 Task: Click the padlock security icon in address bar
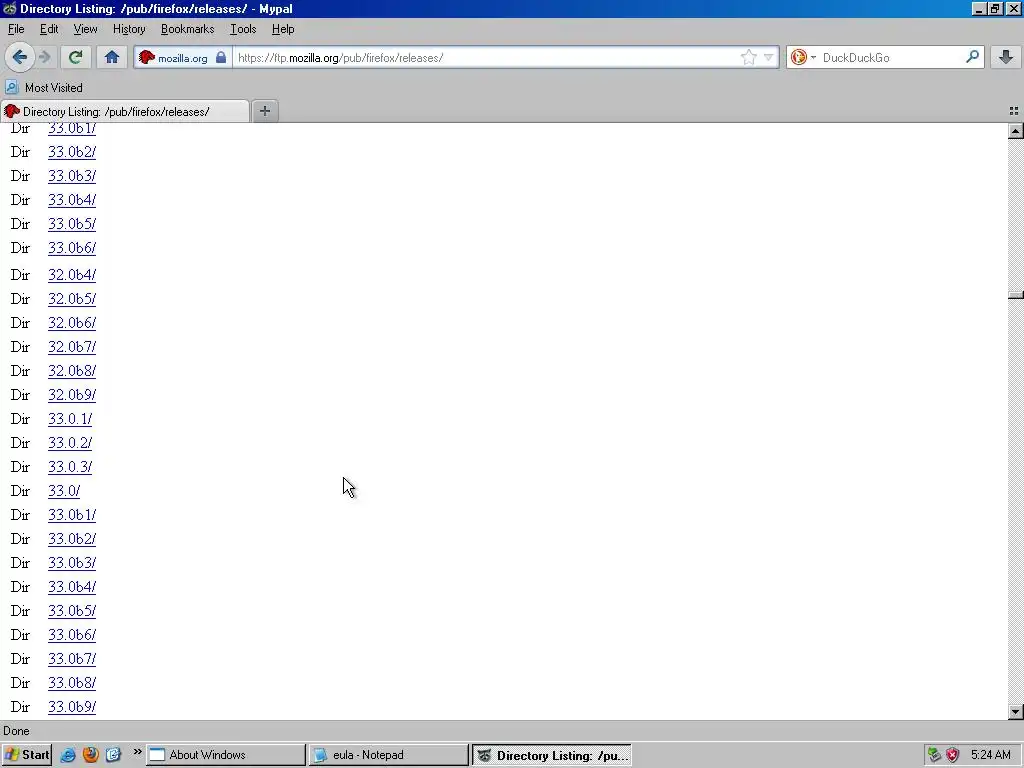pyautogui.click(x=221, y=57)
